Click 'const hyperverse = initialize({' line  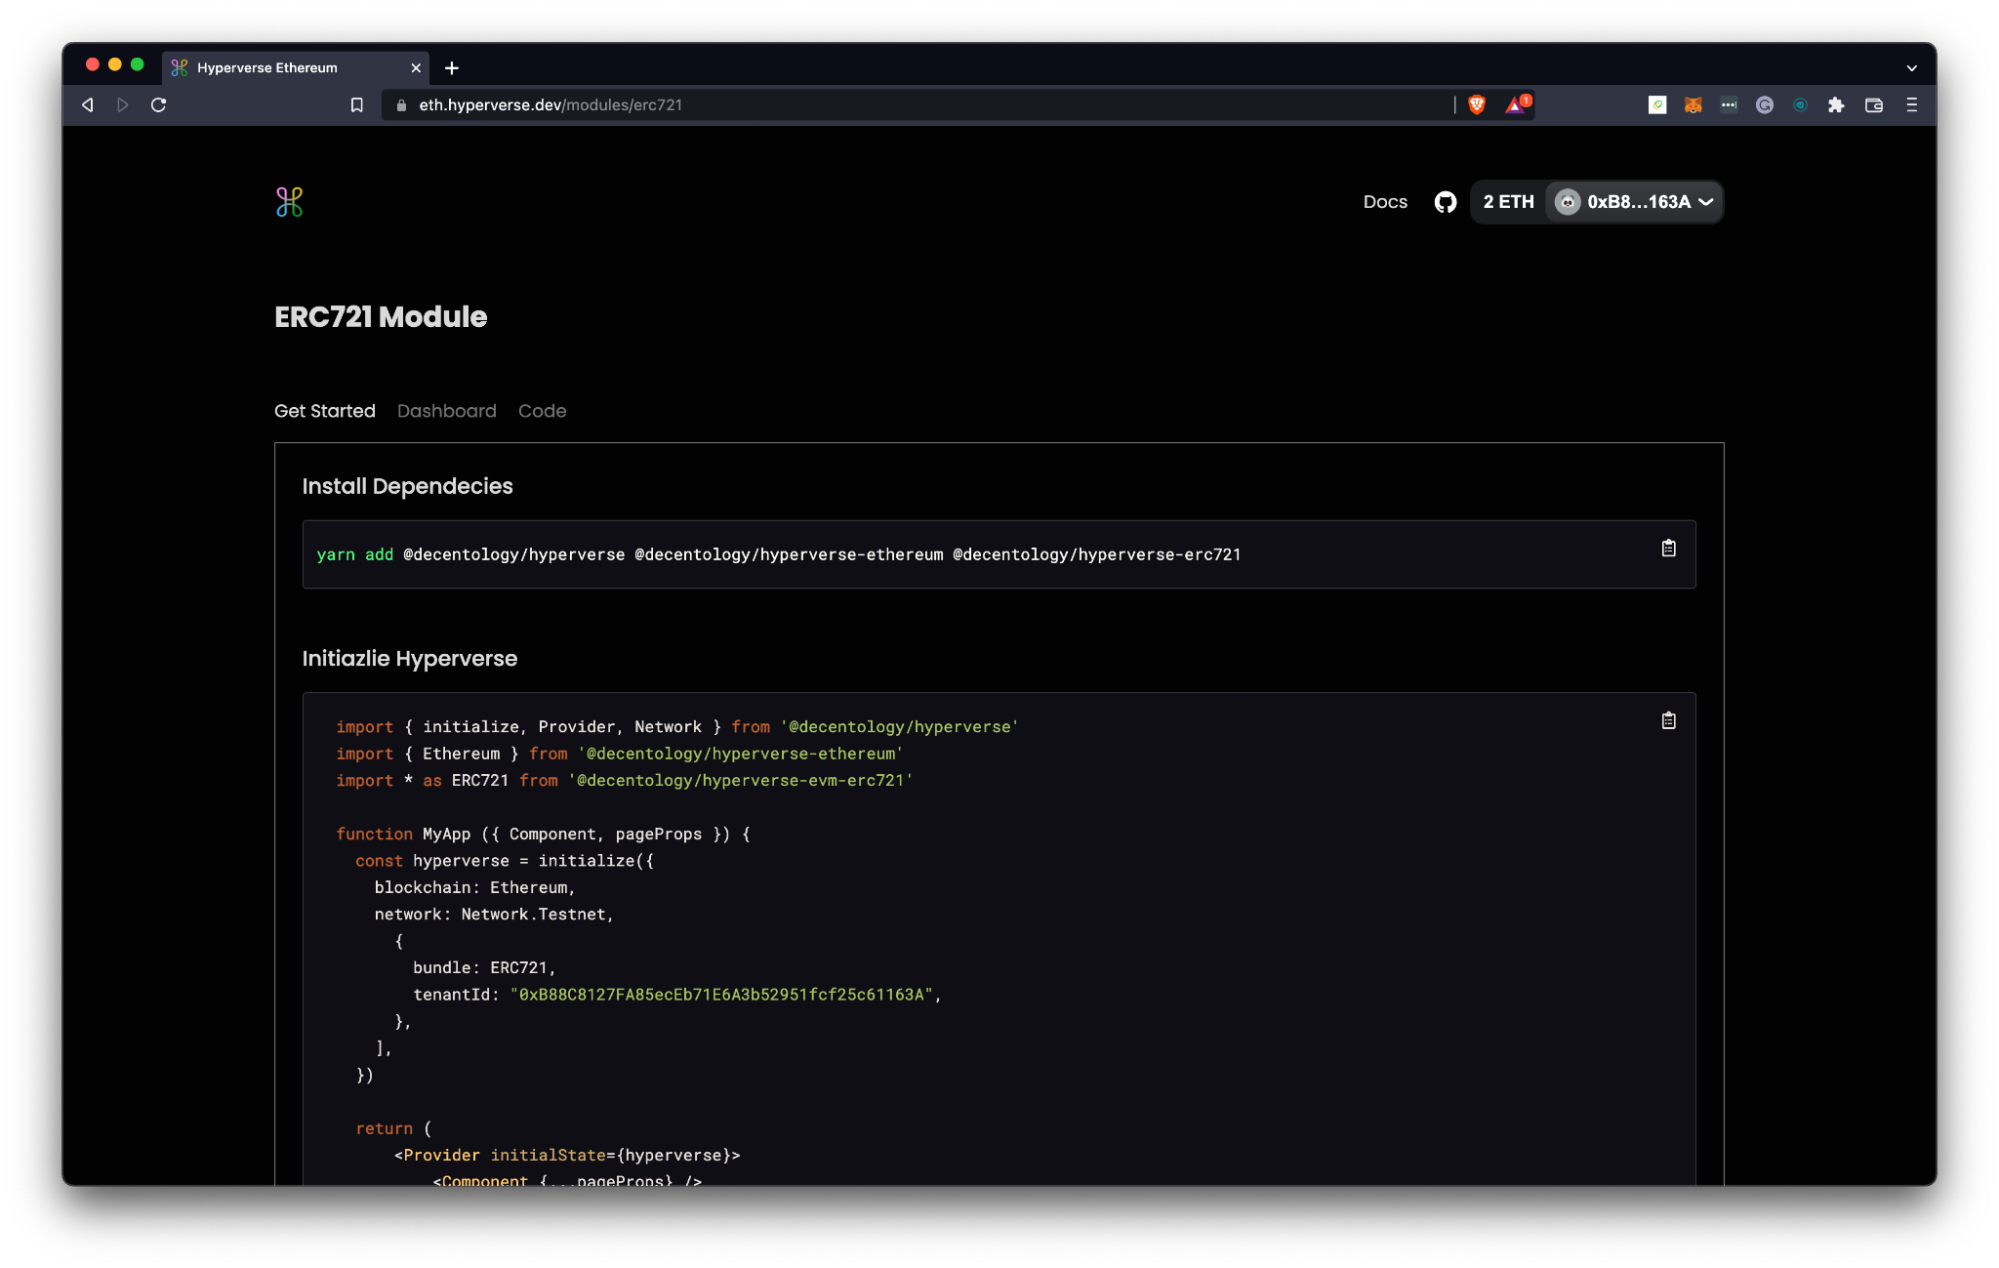(505, 861)
